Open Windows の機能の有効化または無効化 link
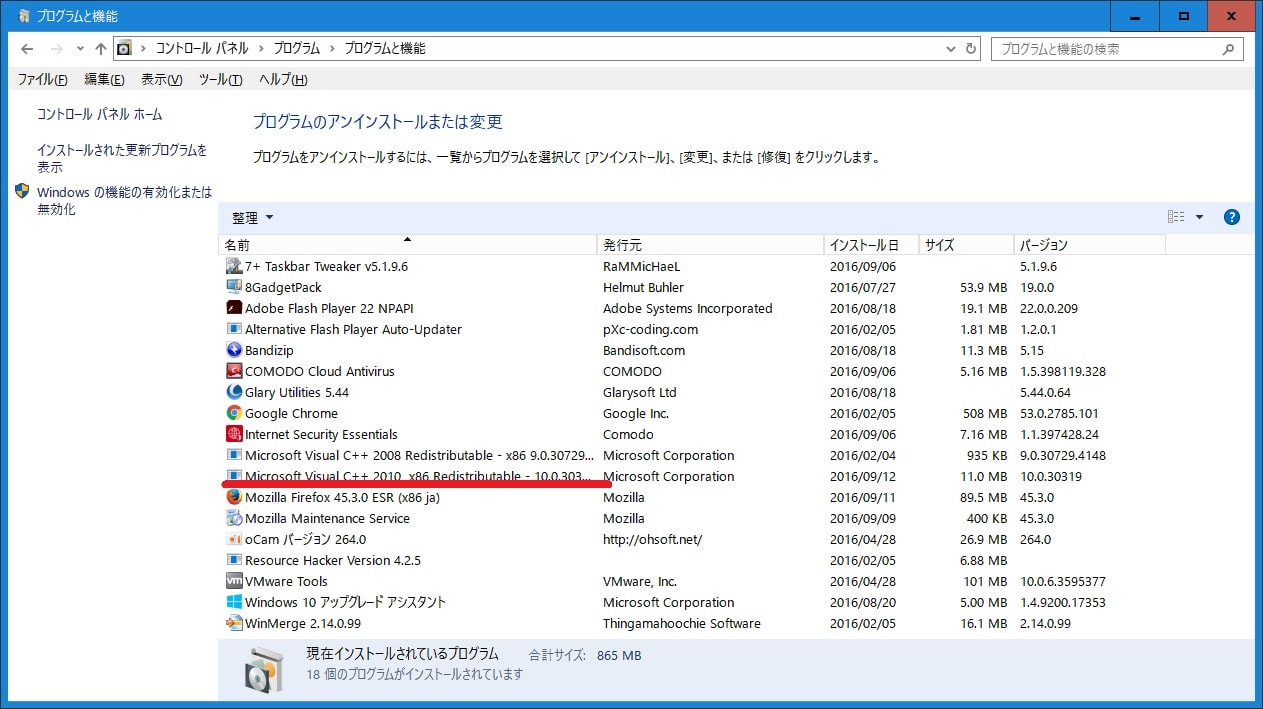The width and height of the screenshot is (1263, 709). tap(125, 201)
